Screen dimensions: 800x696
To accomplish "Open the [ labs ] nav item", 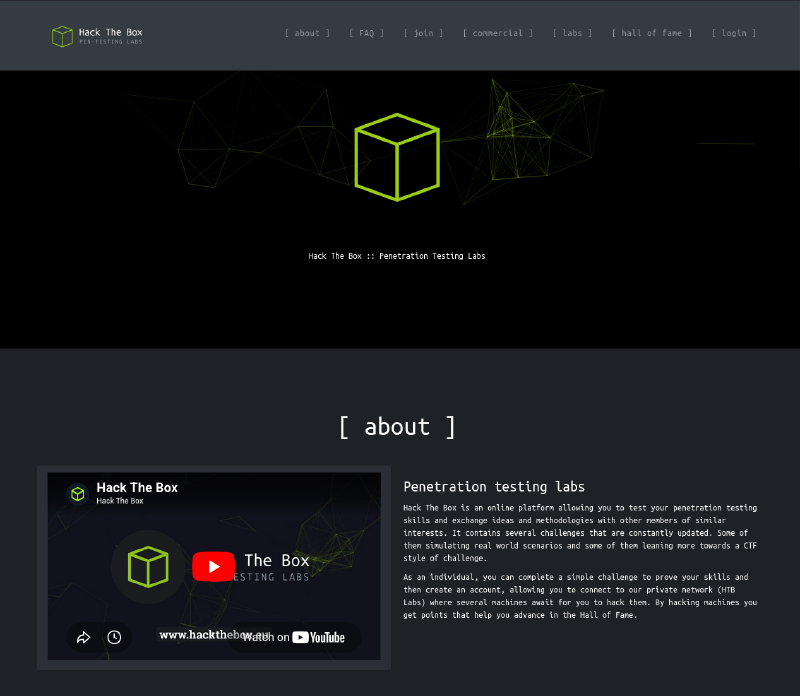I will click(572, 33).
